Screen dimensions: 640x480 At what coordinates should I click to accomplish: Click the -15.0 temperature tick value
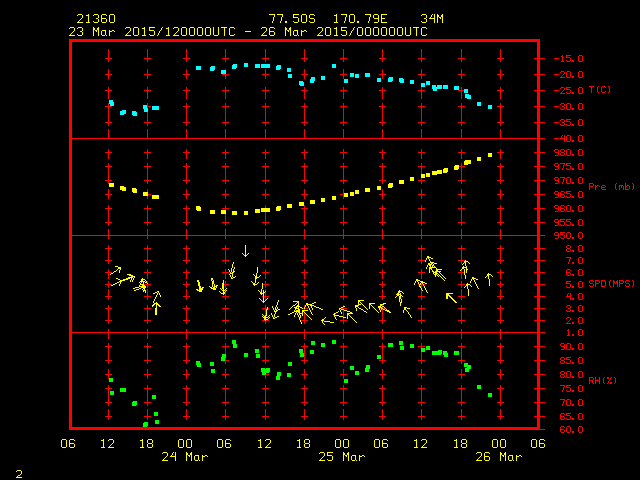569,58
